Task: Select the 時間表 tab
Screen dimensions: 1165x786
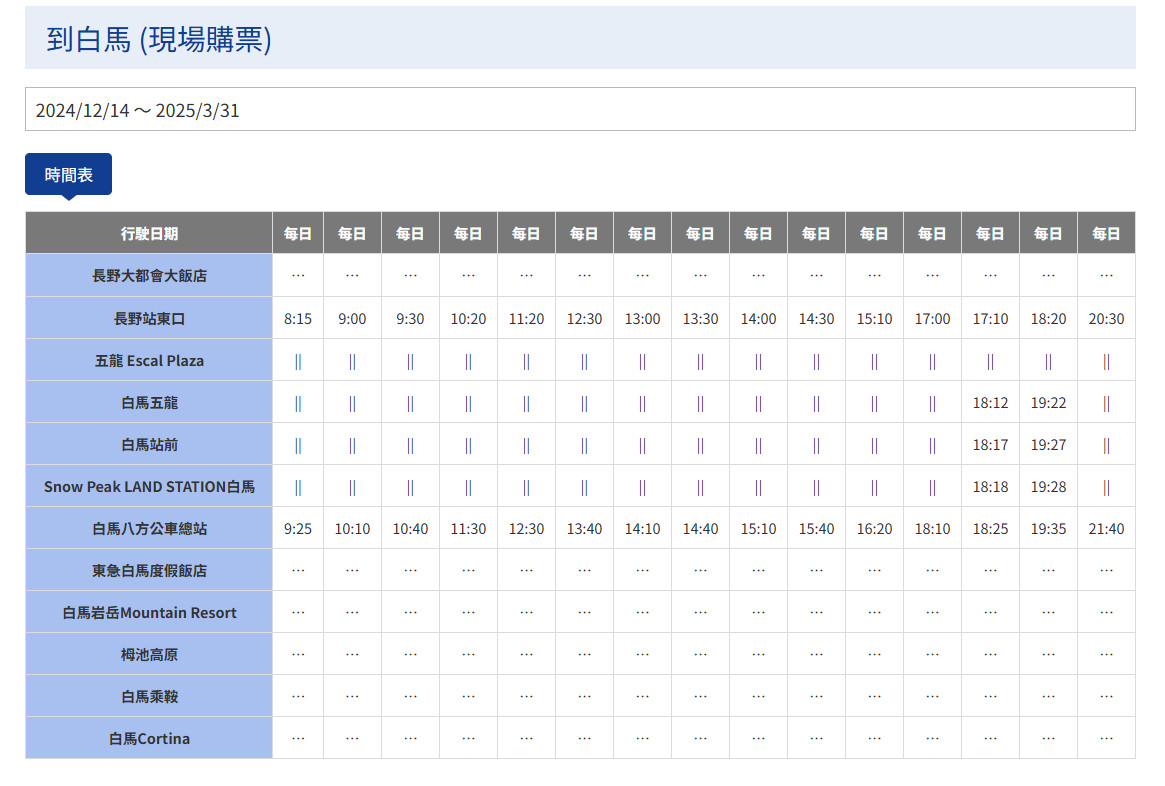Action: tap(68, 175)
